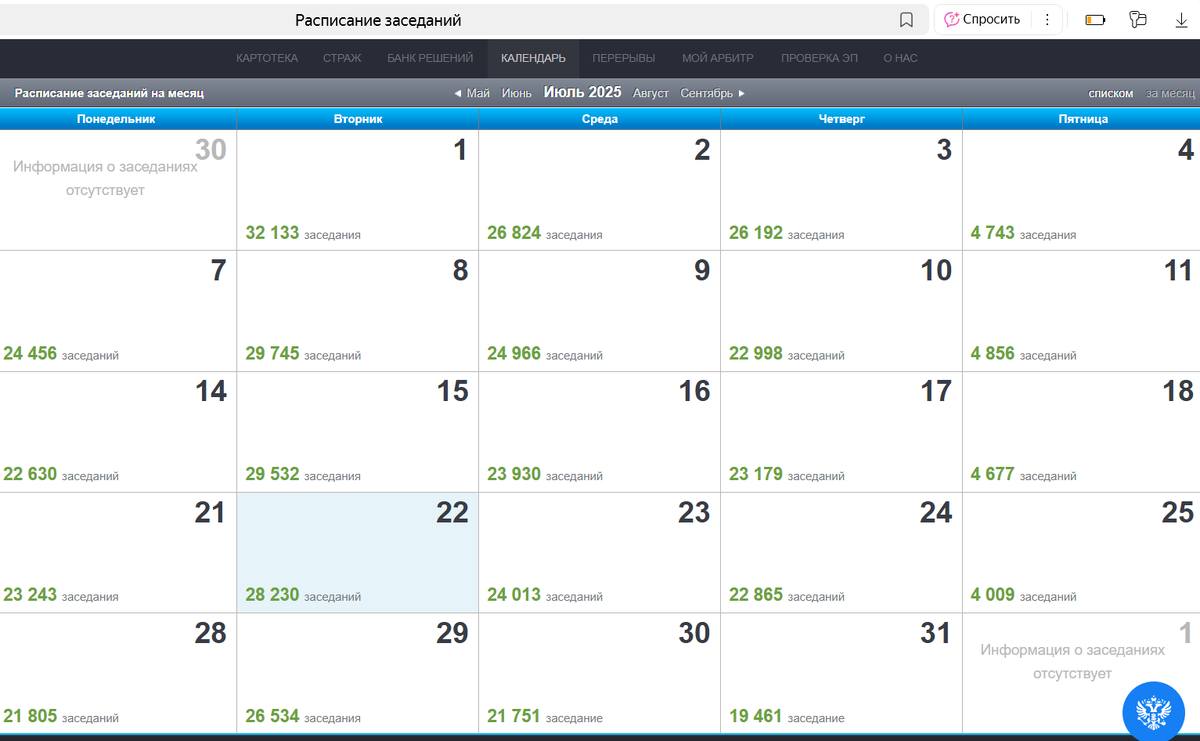The image size is (1200, 741).
Task: Open the Картотека menu item
Action: [267, 58]
